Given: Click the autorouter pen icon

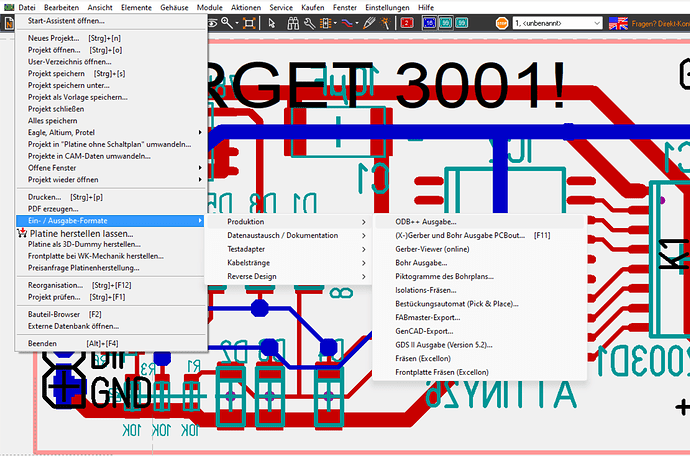Looking at the screenshot, I should (x=368, y=23).
